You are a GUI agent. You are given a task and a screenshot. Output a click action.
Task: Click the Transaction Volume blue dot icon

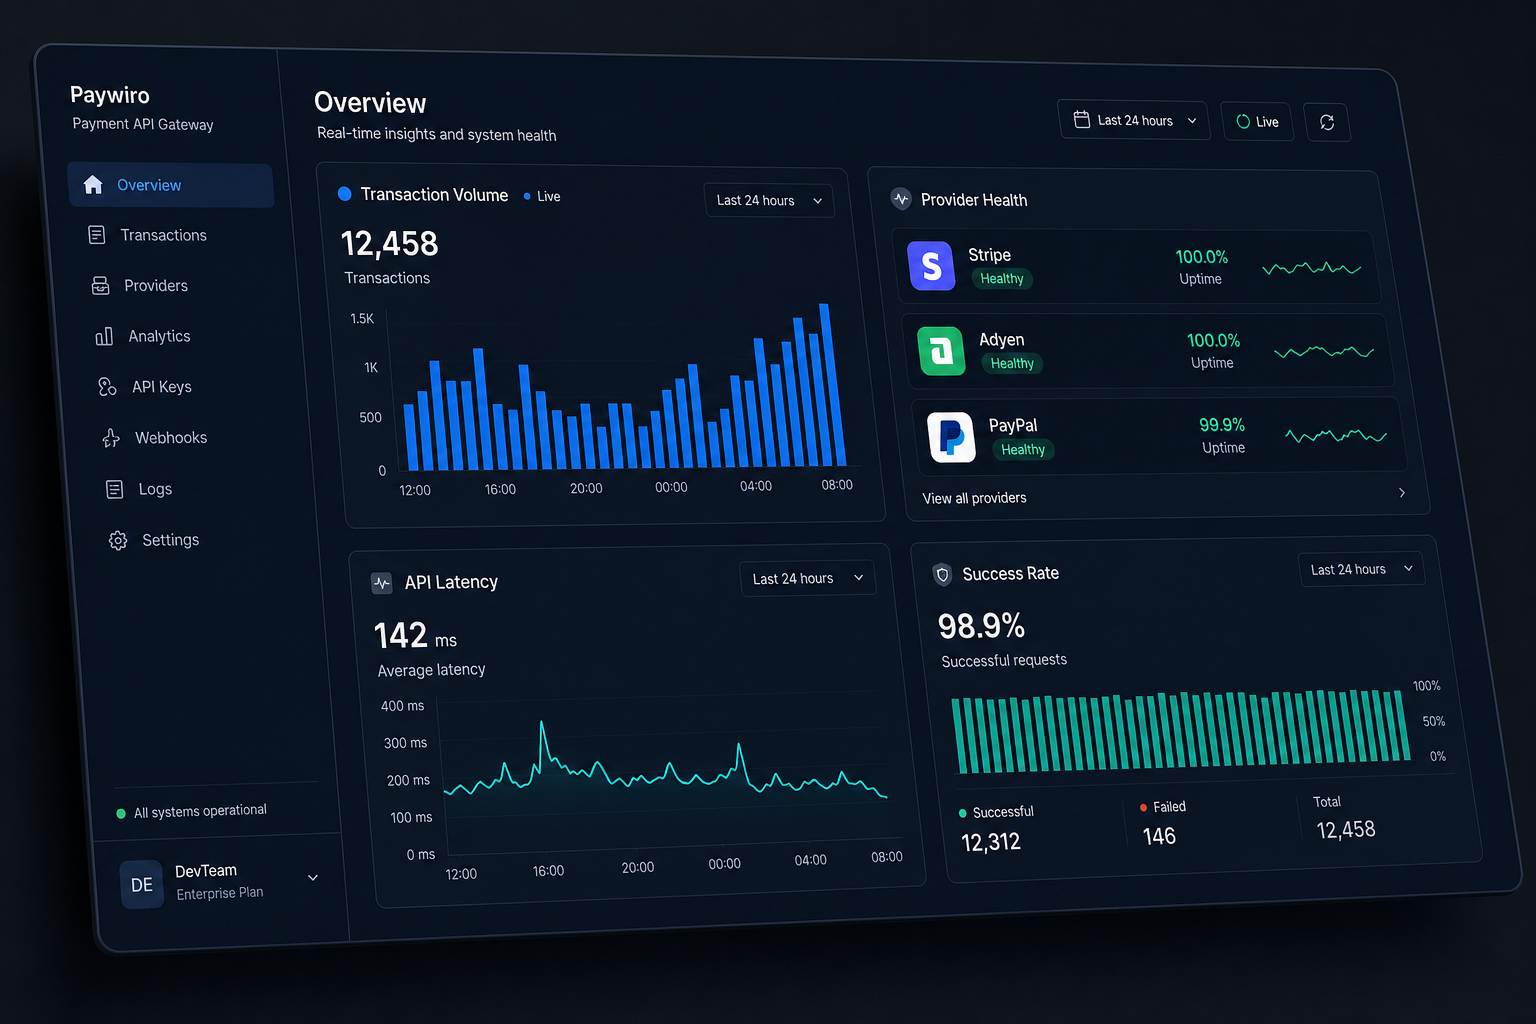345,194
